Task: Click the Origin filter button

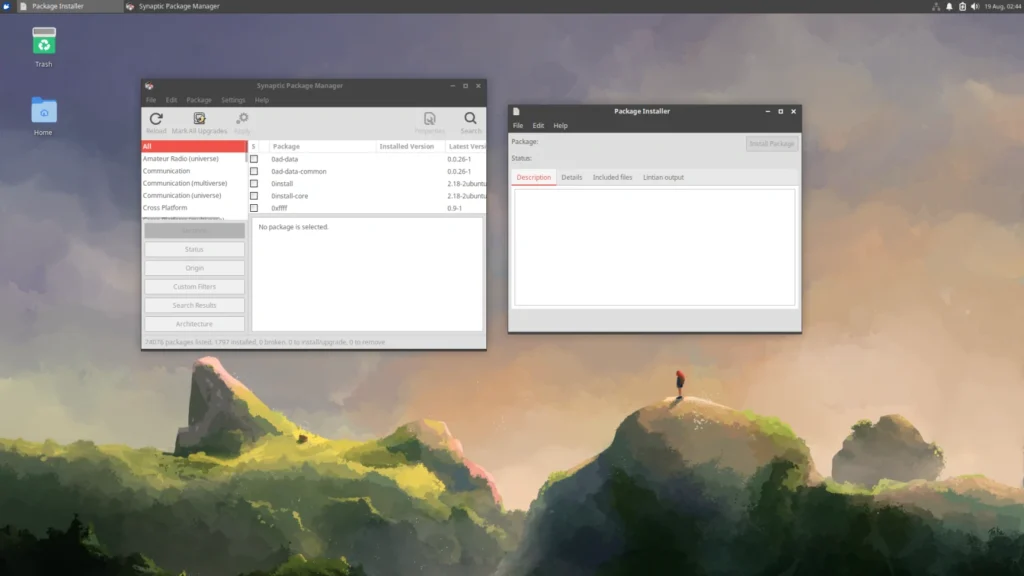Action: 195,268
